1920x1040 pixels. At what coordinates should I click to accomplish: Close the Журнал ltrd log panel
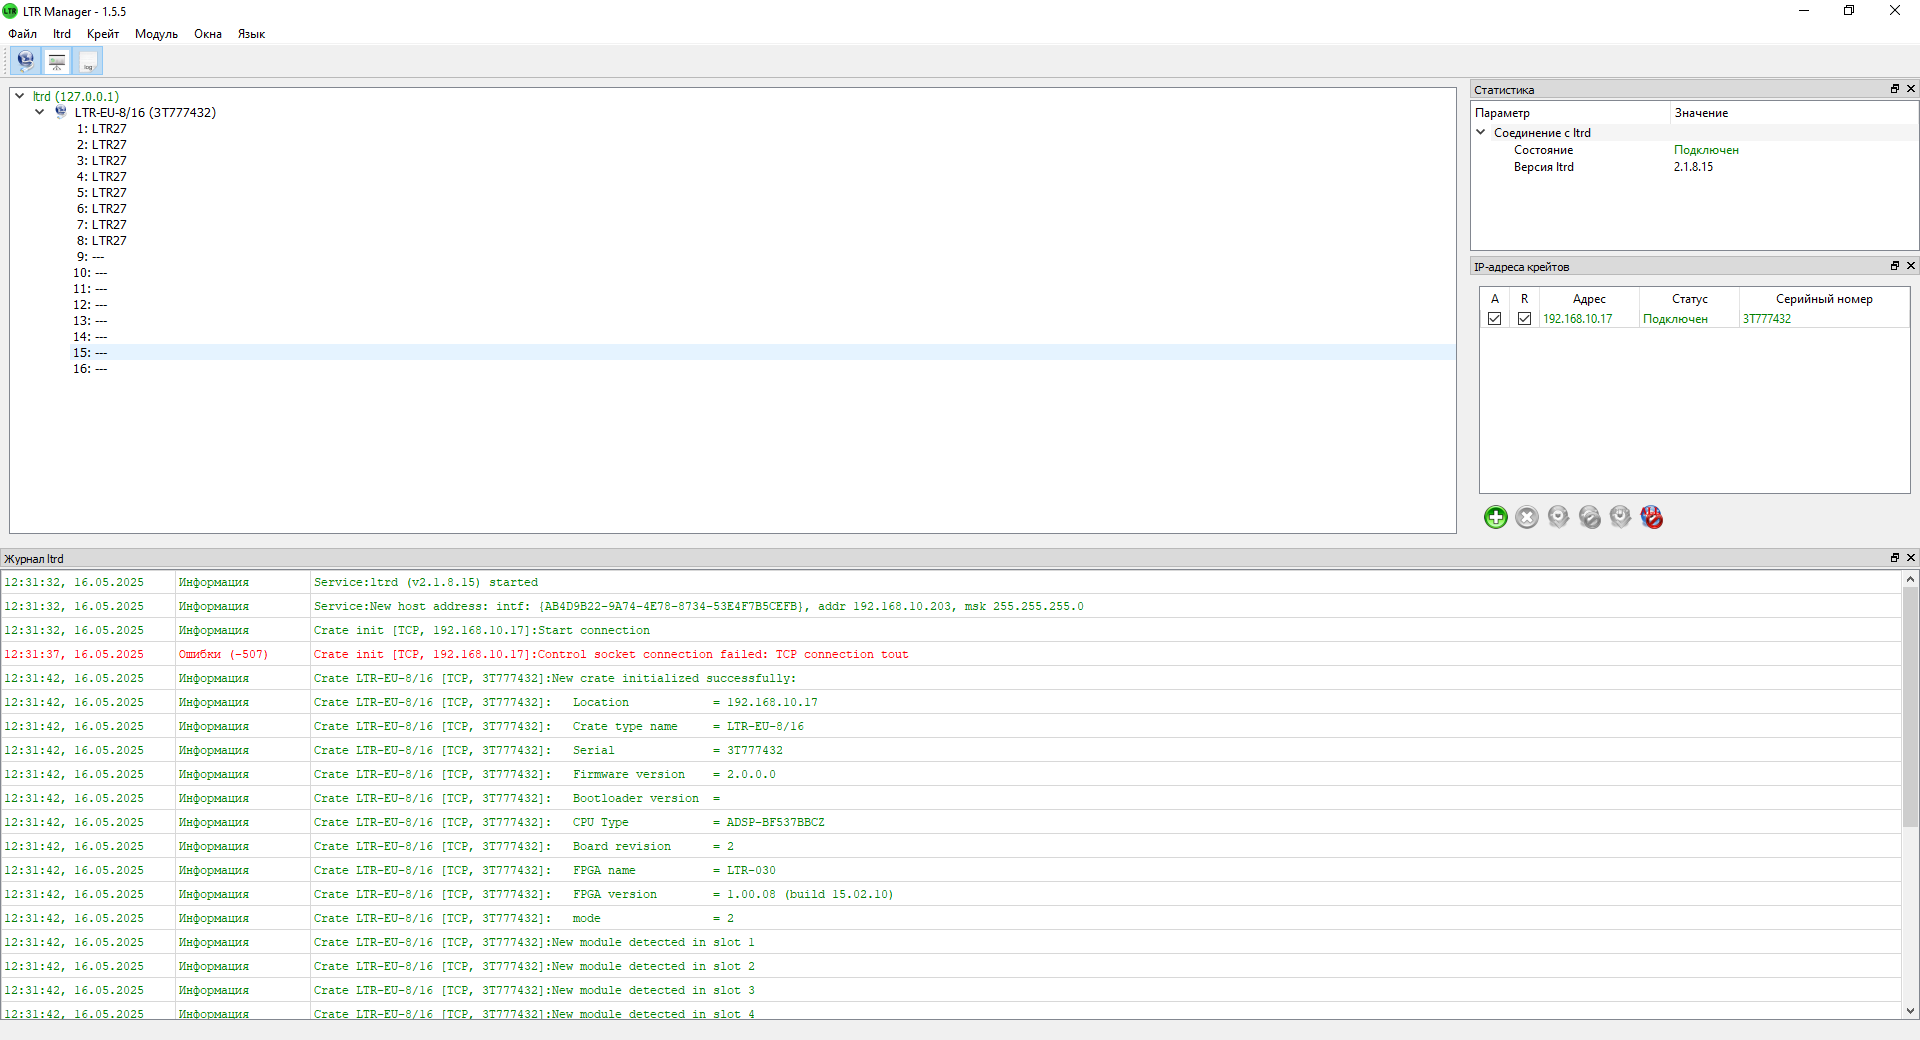point(1911,558)
